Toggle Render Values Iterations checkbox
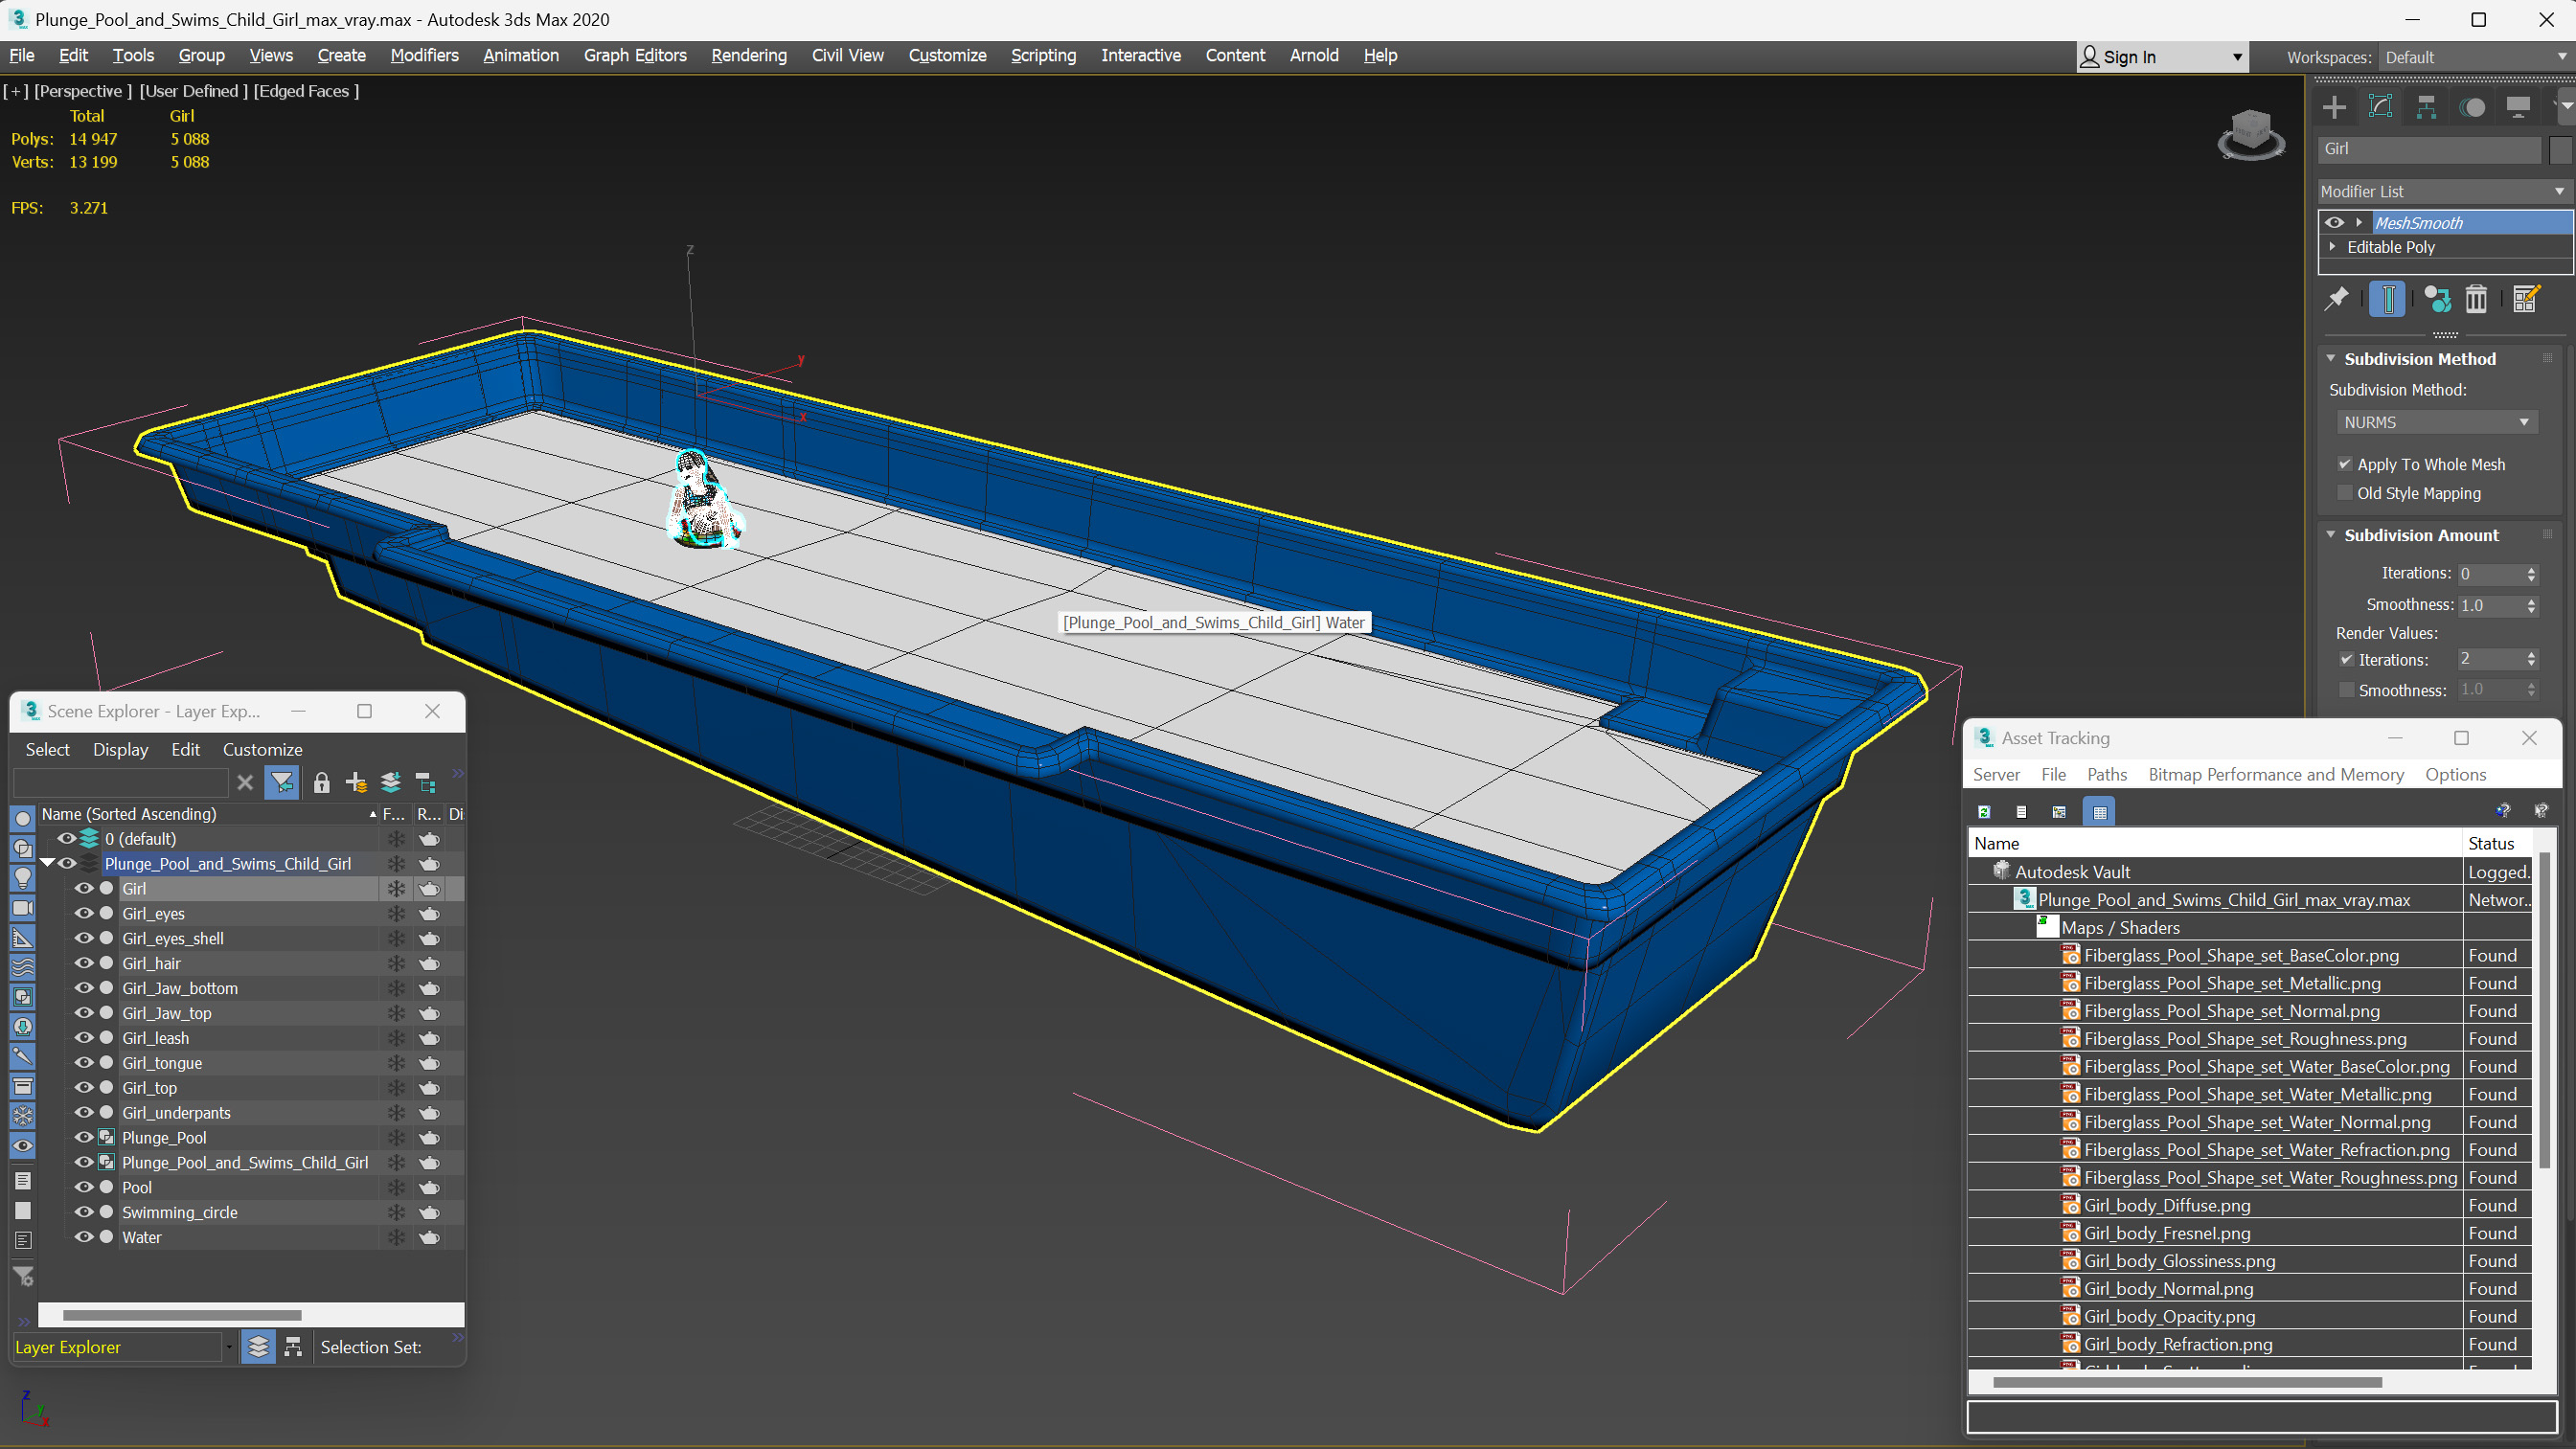This screenshot has height=1449, width=2576. click(x=2346, y=659)
